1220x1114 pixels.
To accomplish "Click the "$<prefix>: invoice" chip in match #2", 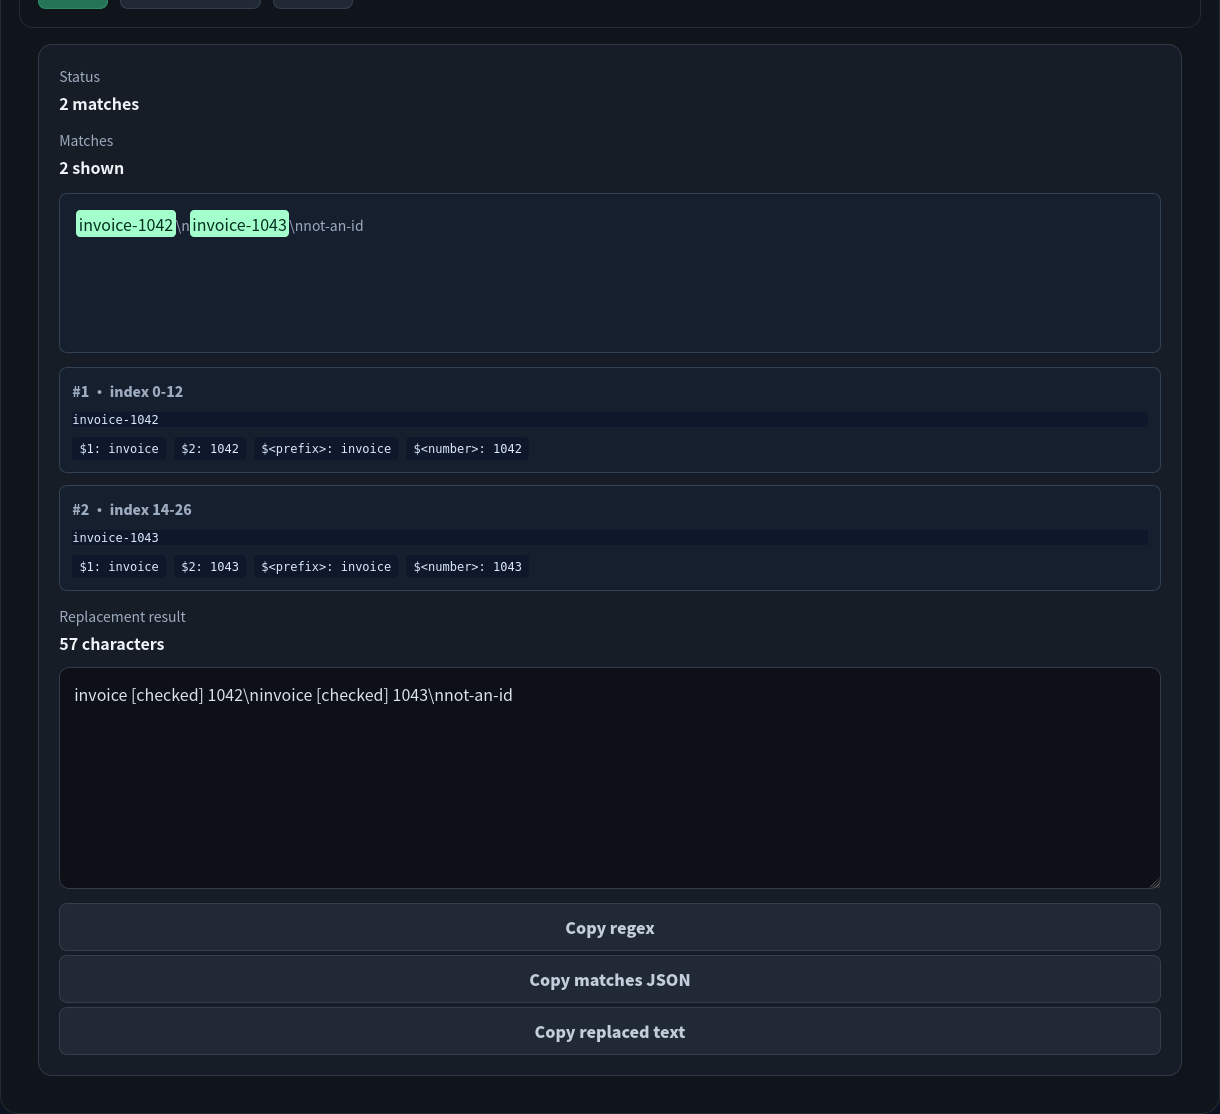I will tap(326, 567).
